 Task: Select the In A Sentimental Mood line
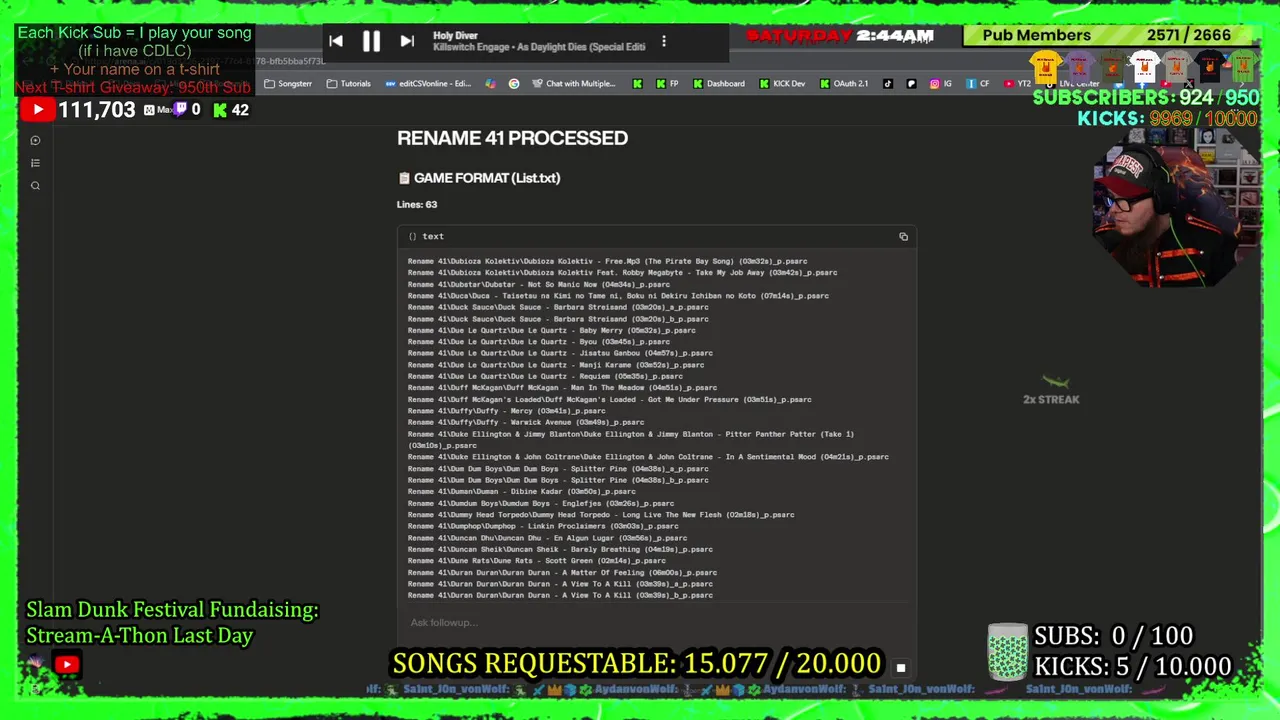pyautogui.click(x=648, y=457)
